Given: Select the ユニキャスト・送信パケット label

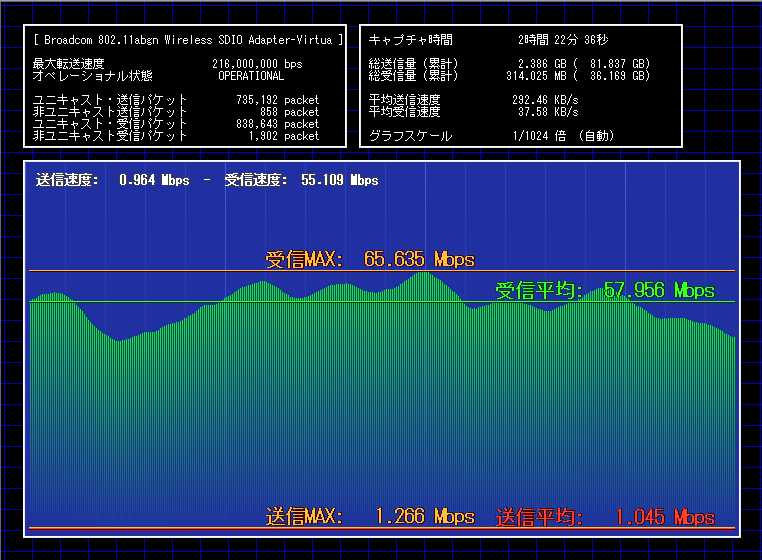Looking at the screenshot, I should coord(110,100).
